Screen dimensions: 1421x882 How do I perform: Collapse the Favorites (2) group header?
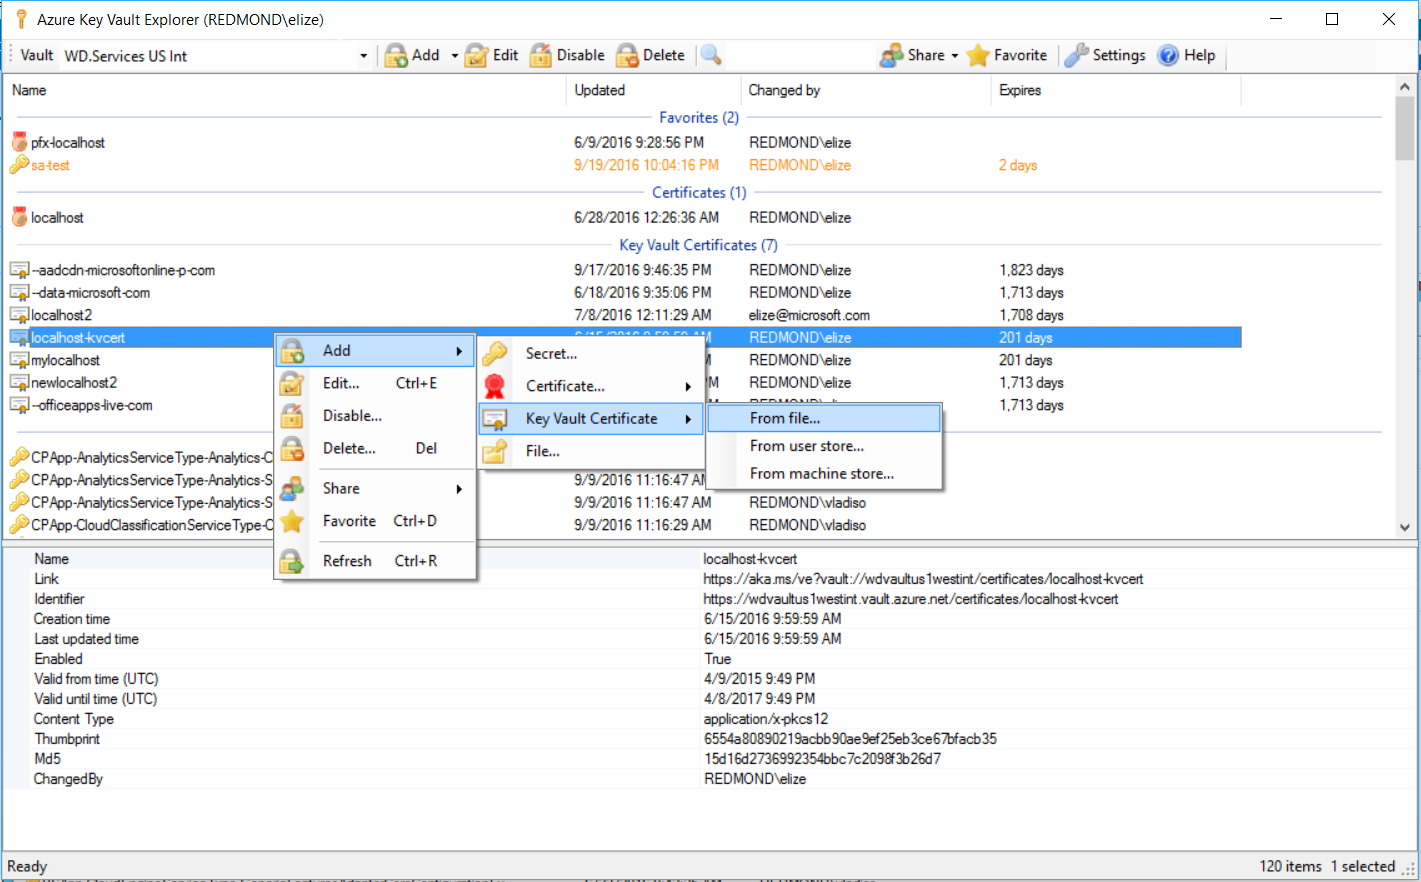click(699, 118)
